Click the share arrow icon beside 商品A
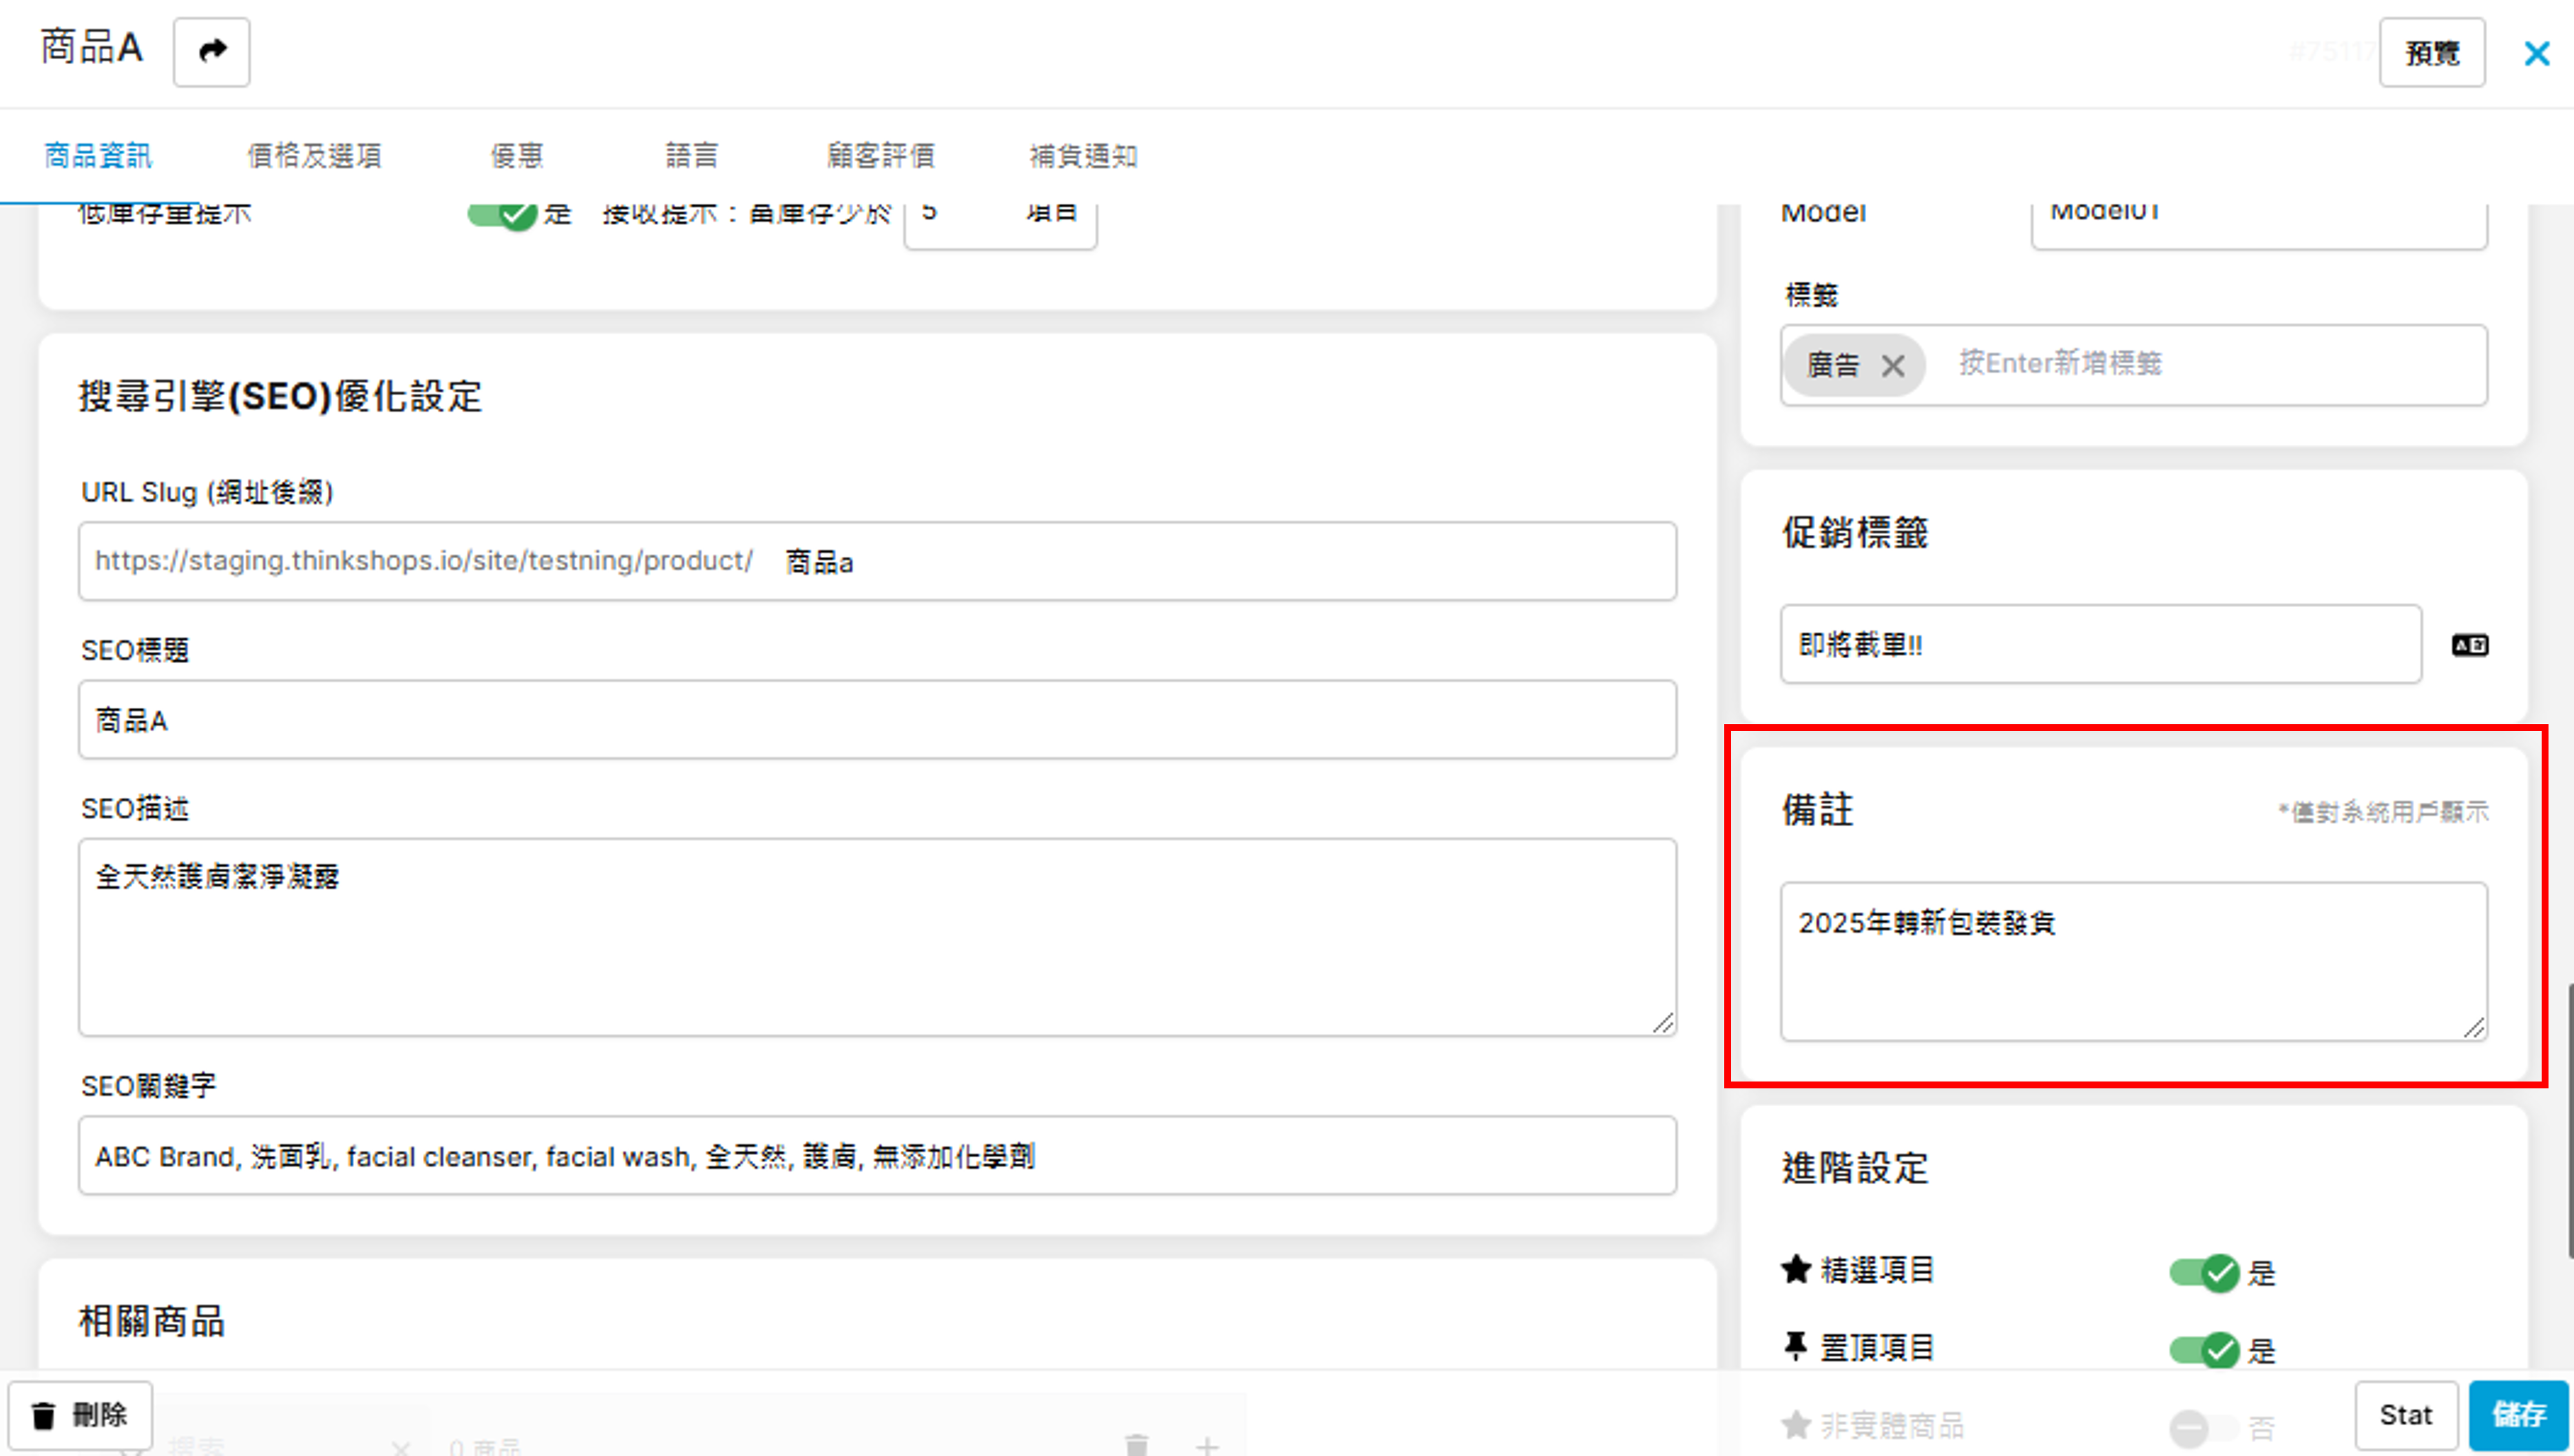This screenshot has height=1456, width=2574. pos(211,51)
